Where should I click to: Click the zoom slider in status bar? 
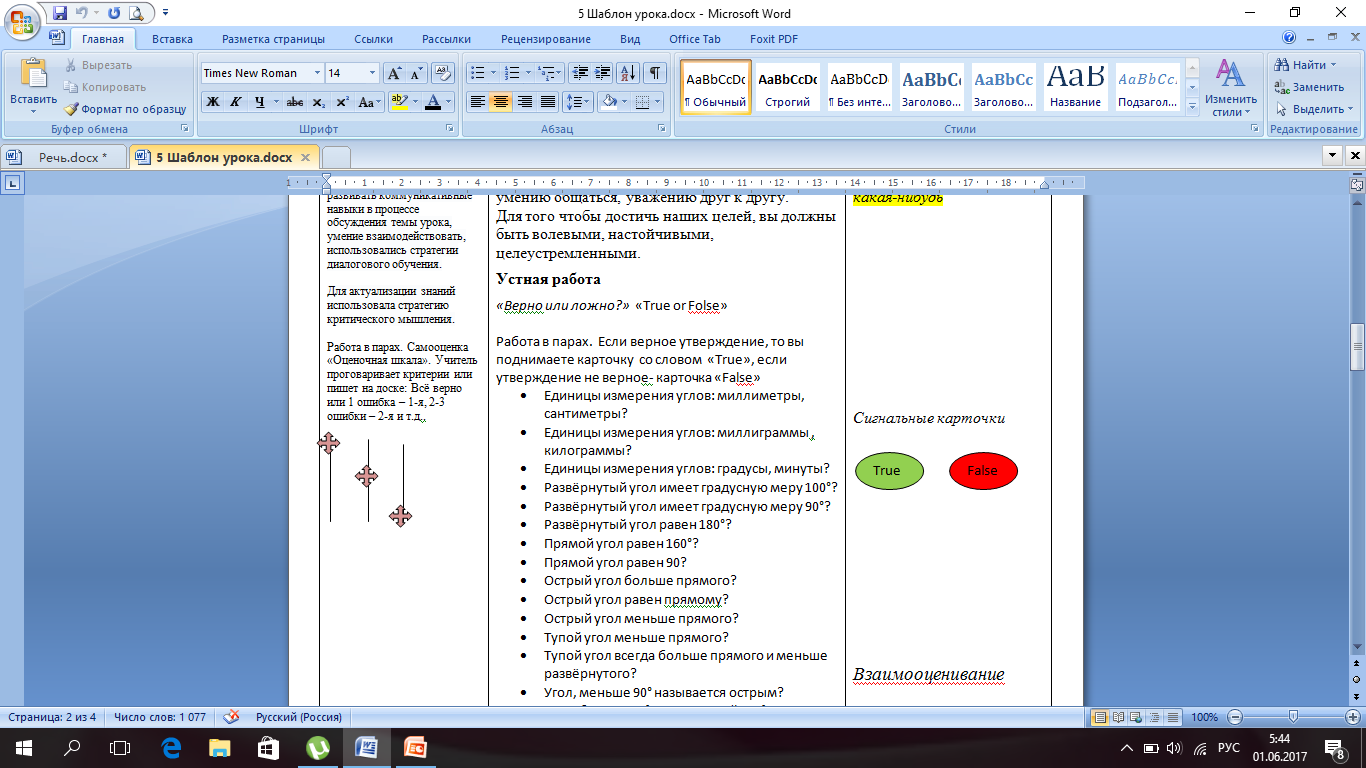click(x=1293, y=717)
